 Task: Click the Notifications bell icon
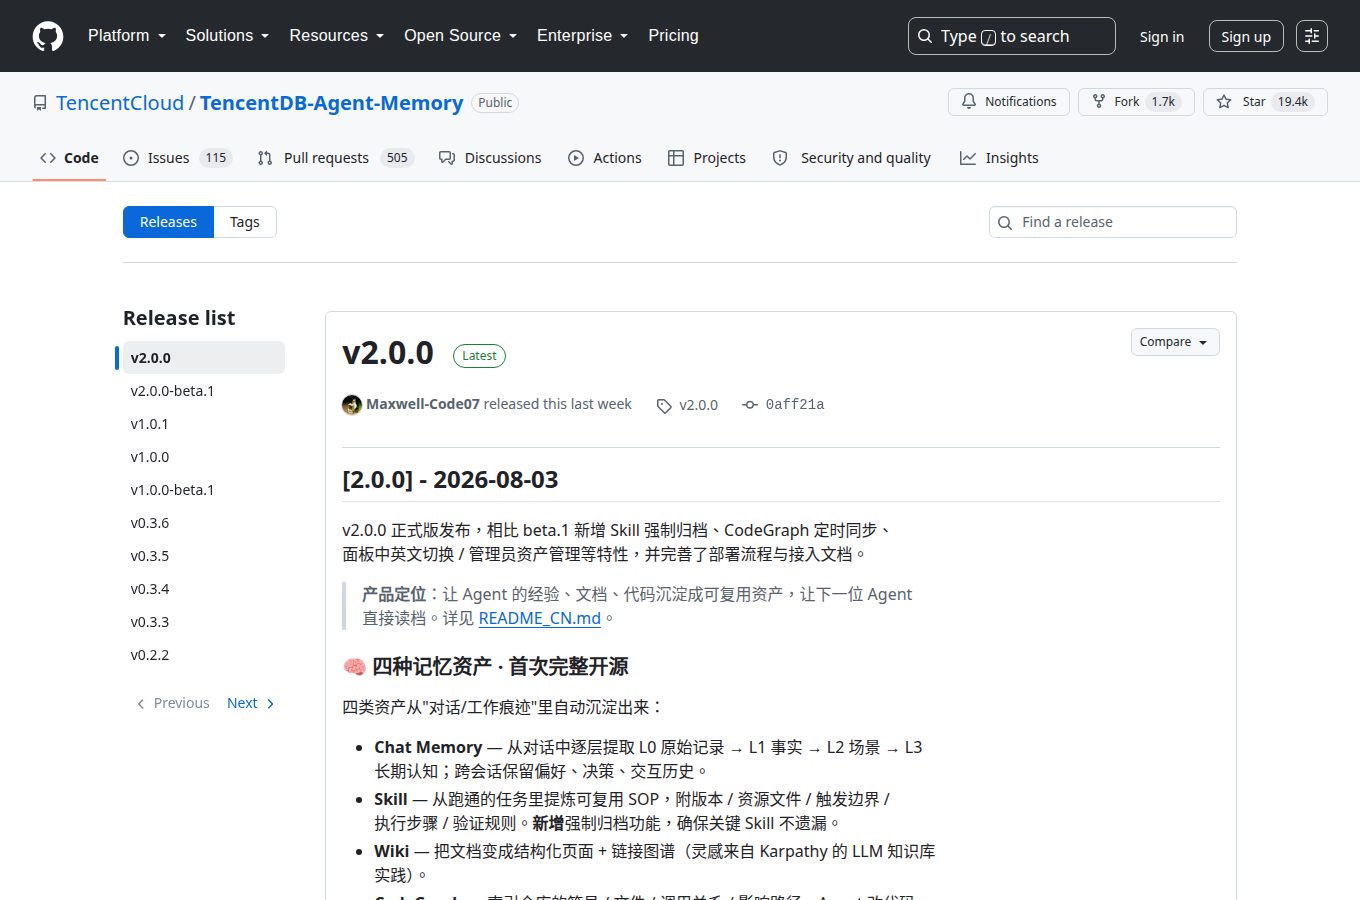tap(969, 101)
